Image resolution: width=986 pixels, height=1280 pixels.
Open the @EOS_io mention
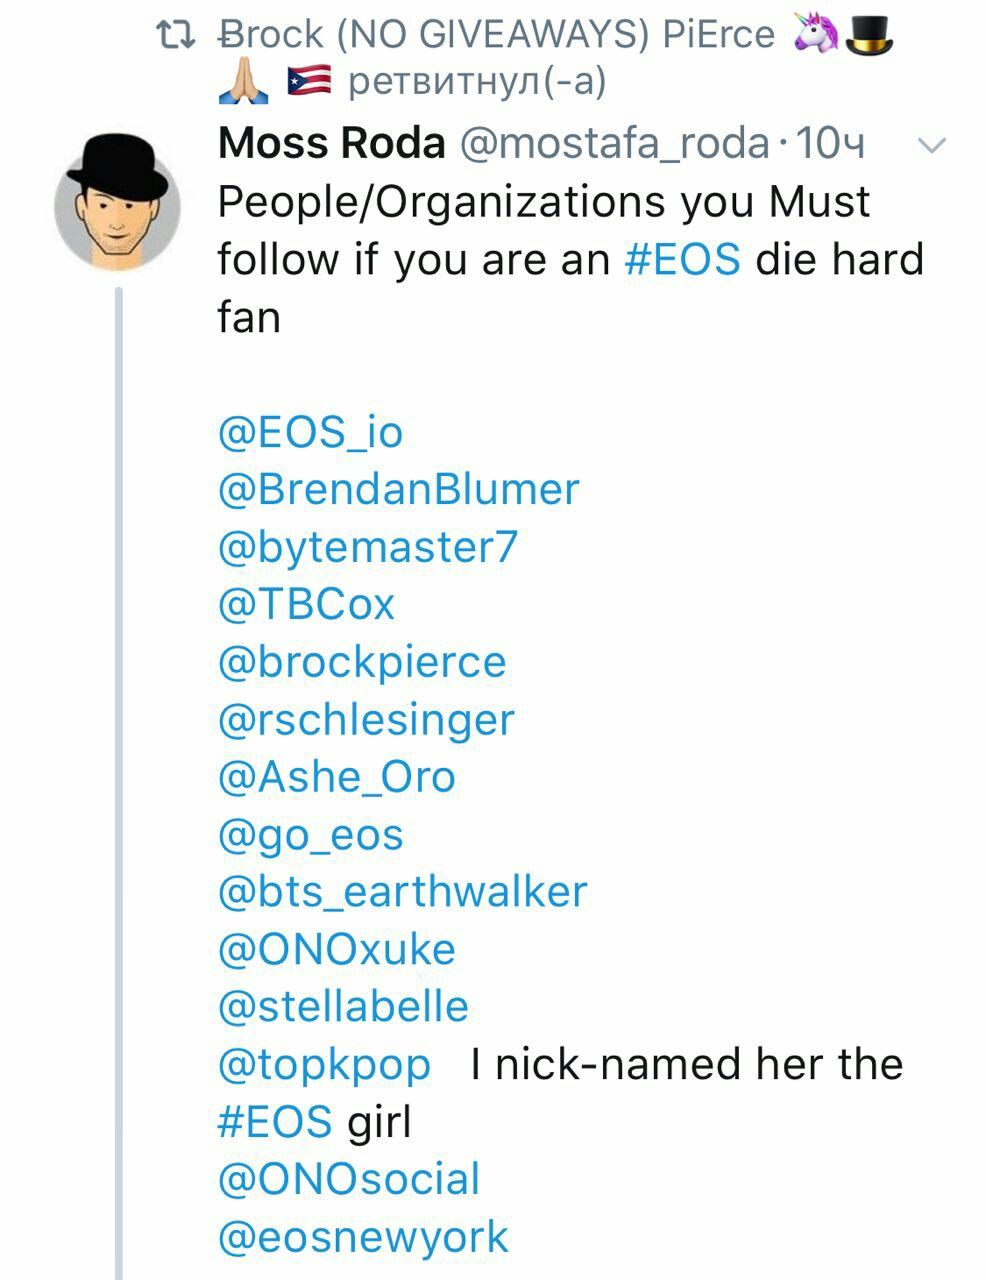[310, 433]
